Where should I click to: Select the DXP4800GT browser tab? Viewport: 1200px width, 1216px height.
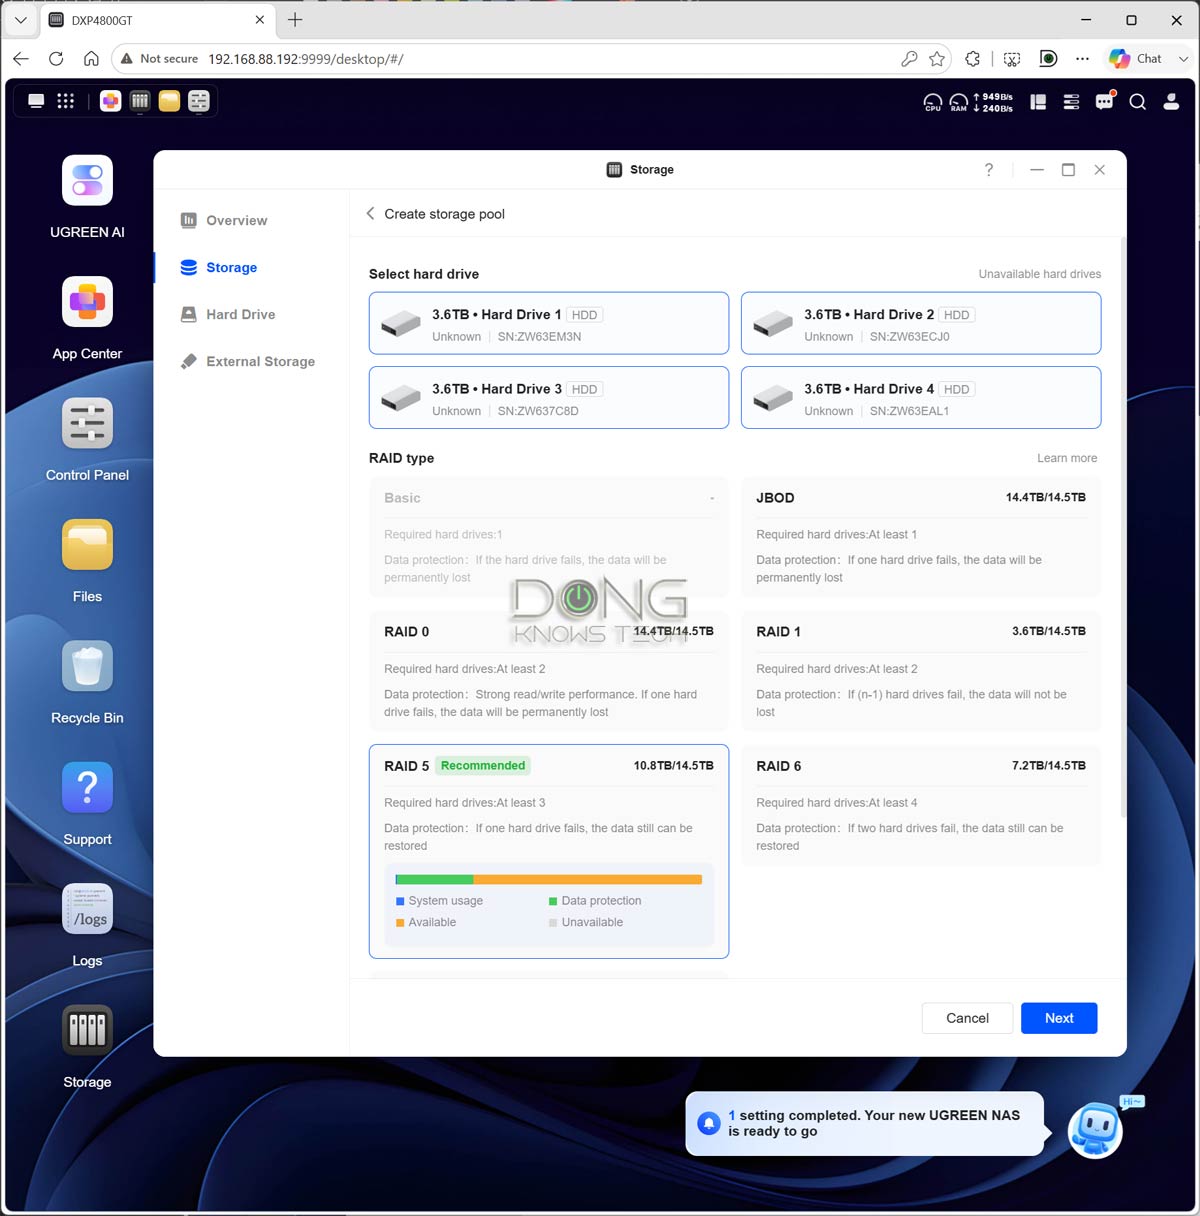tap(158, 20)
